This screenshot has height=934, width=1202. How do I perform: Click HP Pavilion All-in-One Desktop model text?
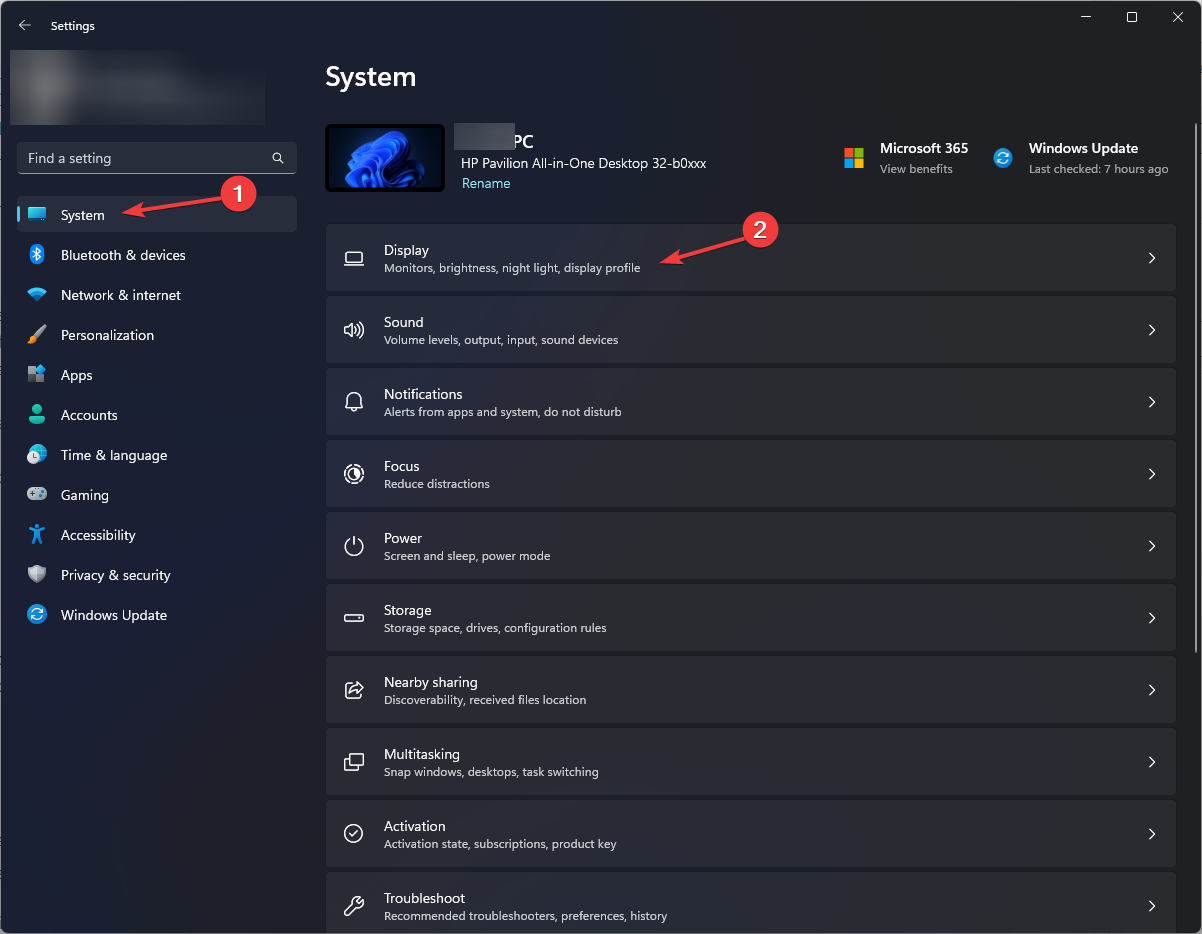tap(584, 163)
